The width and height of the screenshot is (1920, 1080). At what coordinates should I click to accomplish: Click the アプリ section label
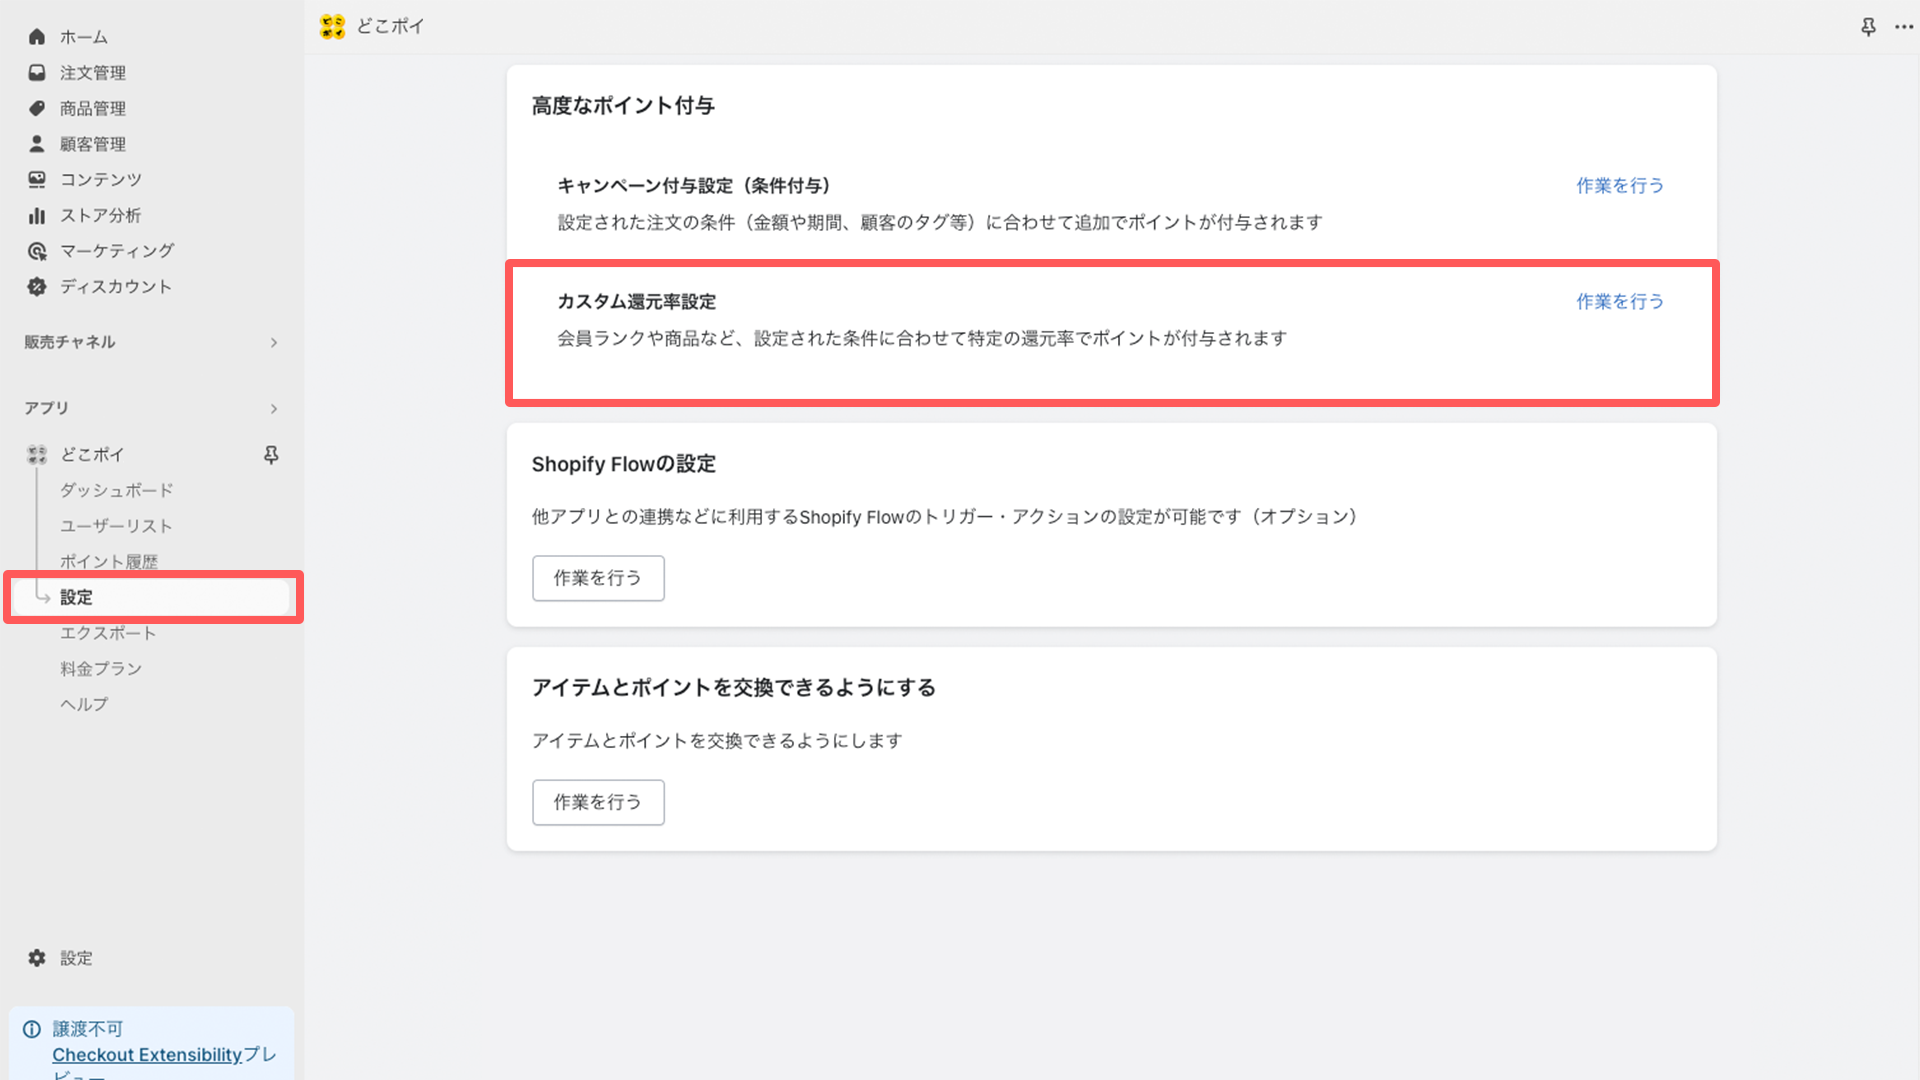[x=47, y=408]
